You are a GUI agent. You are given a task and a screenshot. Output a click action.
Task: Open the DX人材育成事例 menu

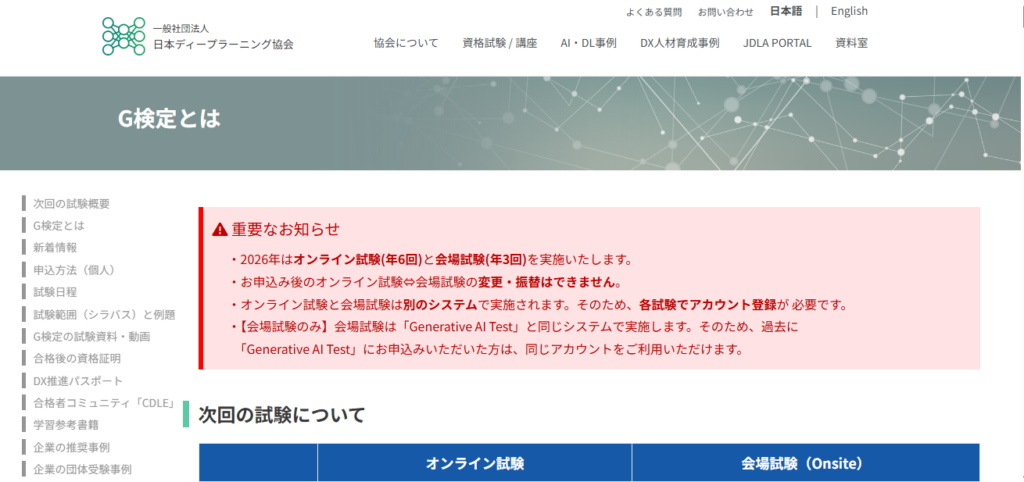coord(679,43)
